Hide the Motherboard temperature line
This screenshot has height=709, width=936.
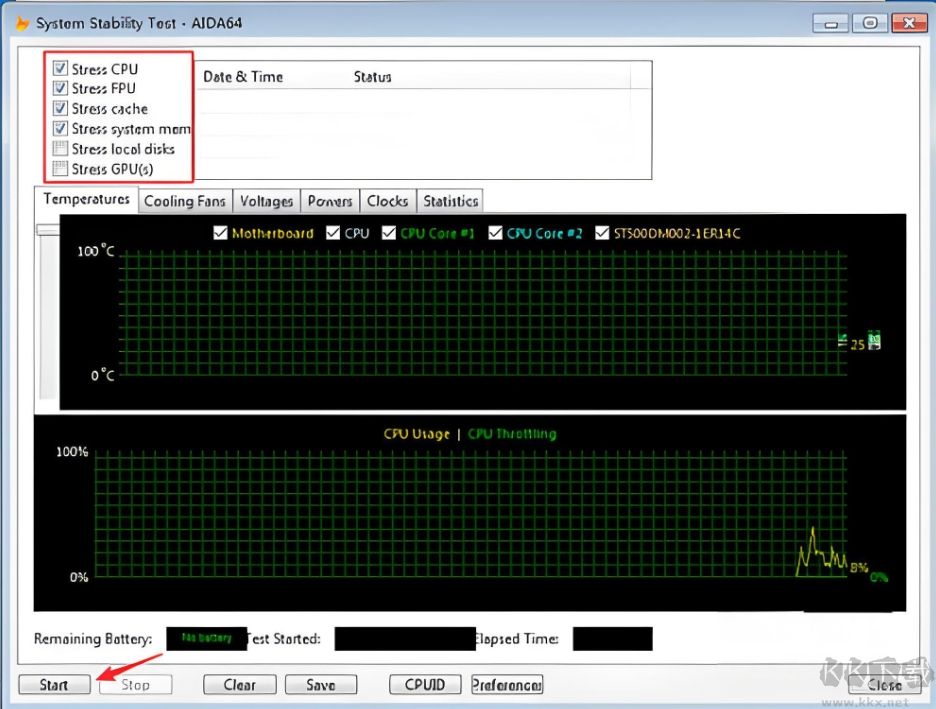221,233
